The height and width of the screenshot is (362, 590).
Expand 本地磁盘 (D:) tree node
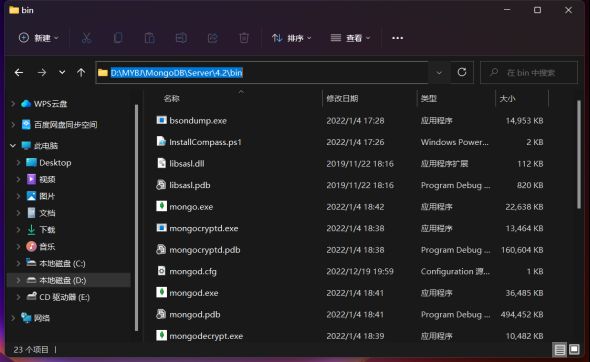(18, 280)
